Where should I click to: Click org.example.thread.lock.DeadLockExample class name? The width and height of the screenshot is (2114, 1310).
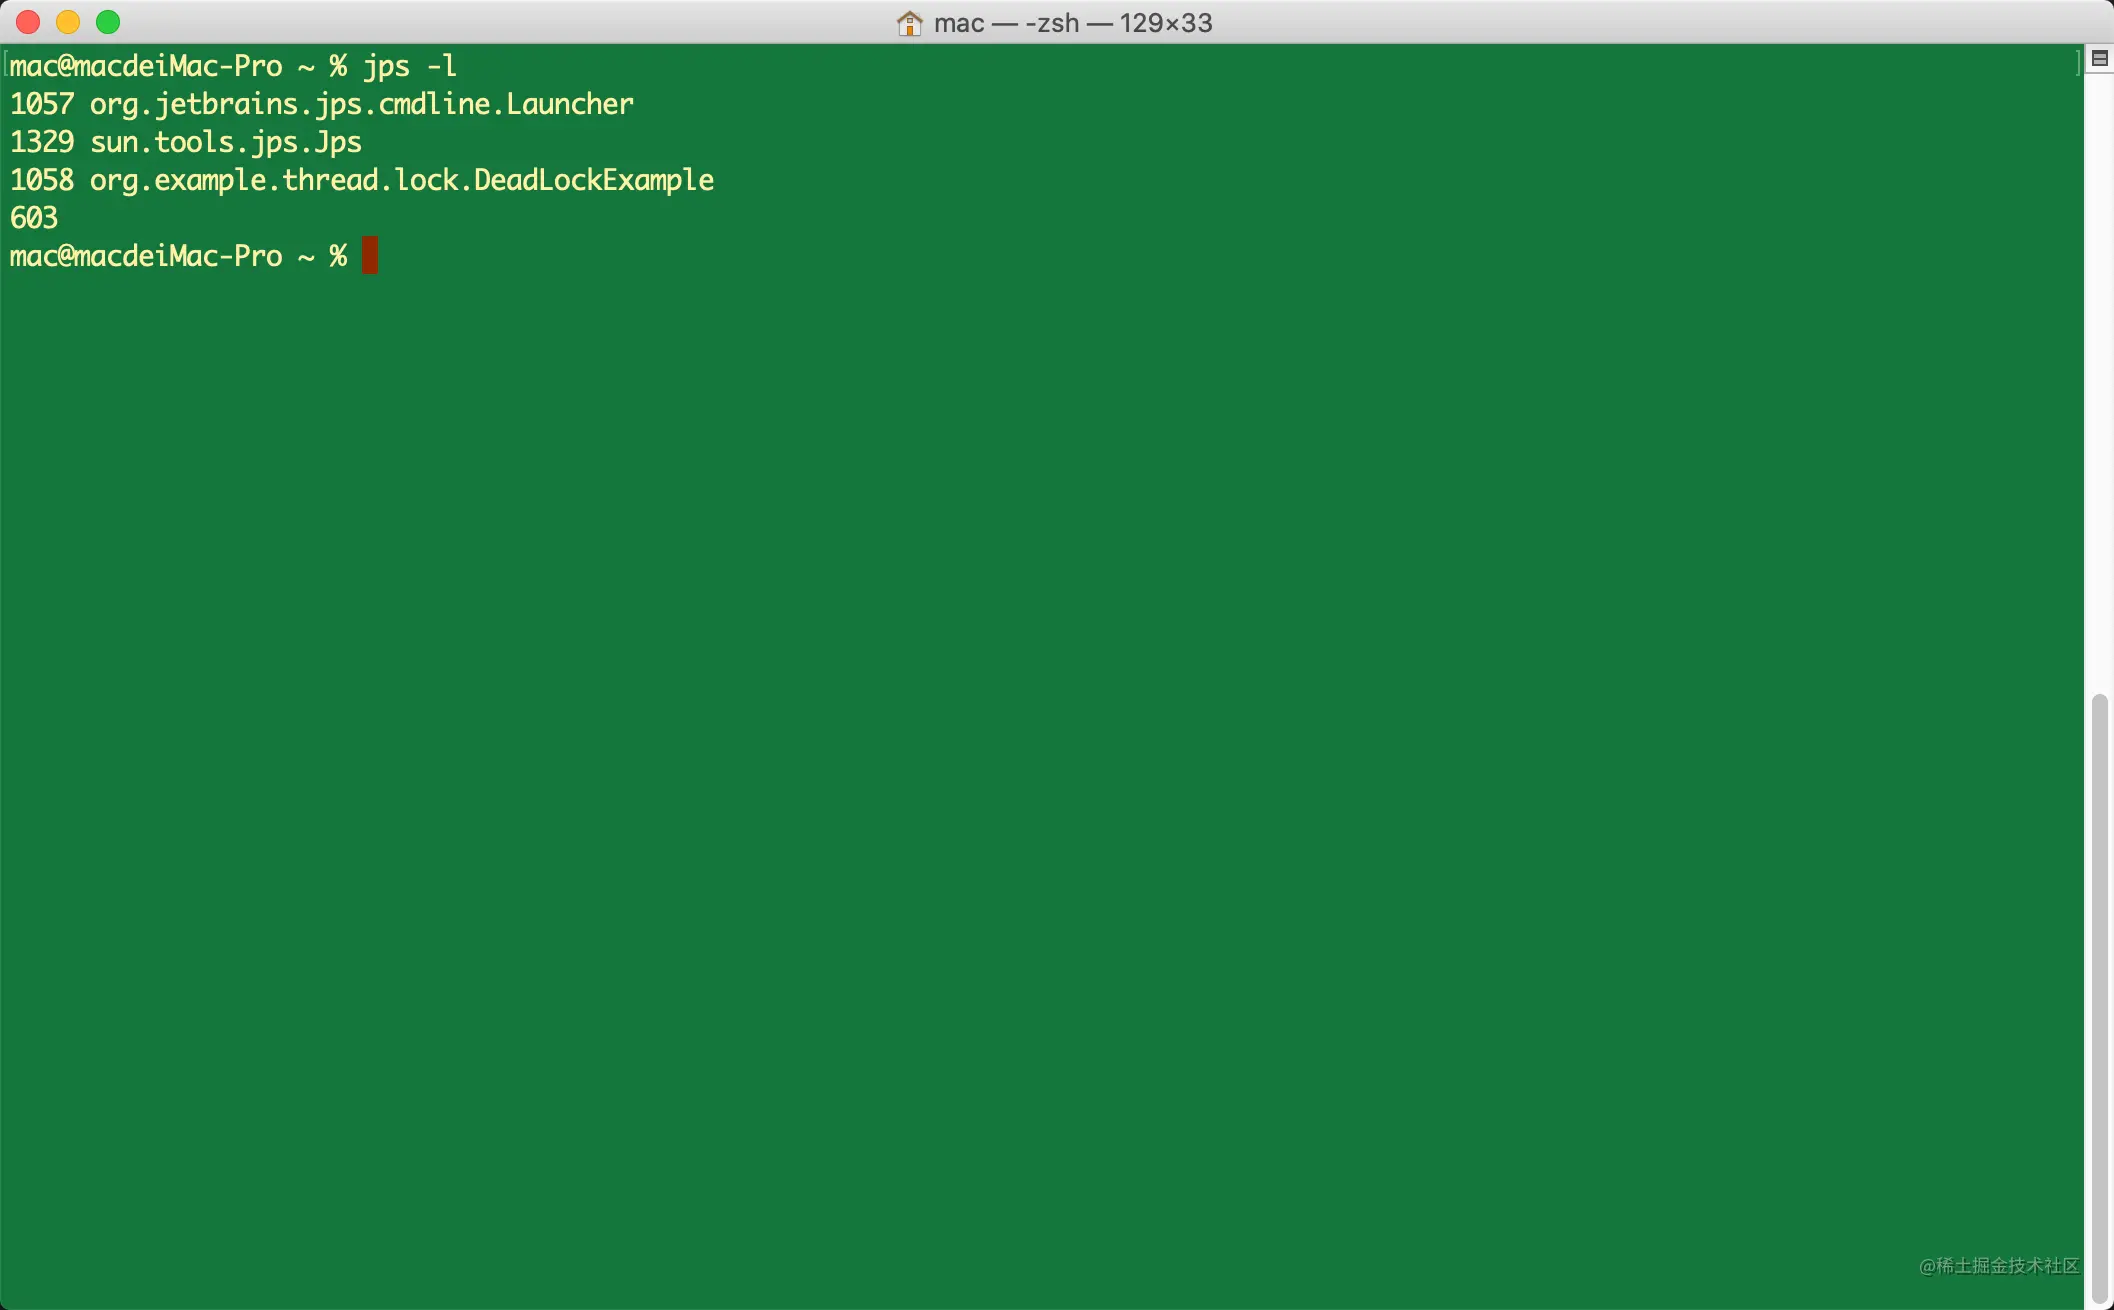pos(402,180)
